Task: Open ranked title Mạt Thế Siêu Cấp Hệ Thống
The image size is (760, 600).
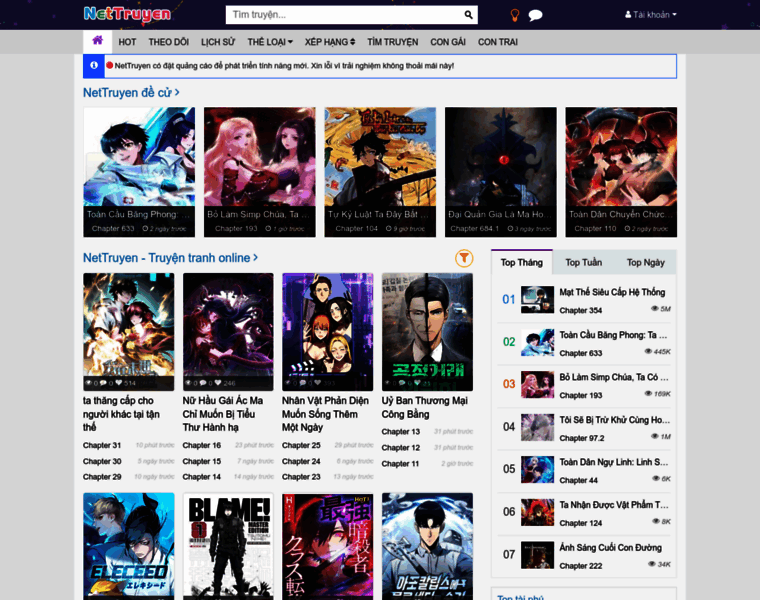Action: pos(612,292)
